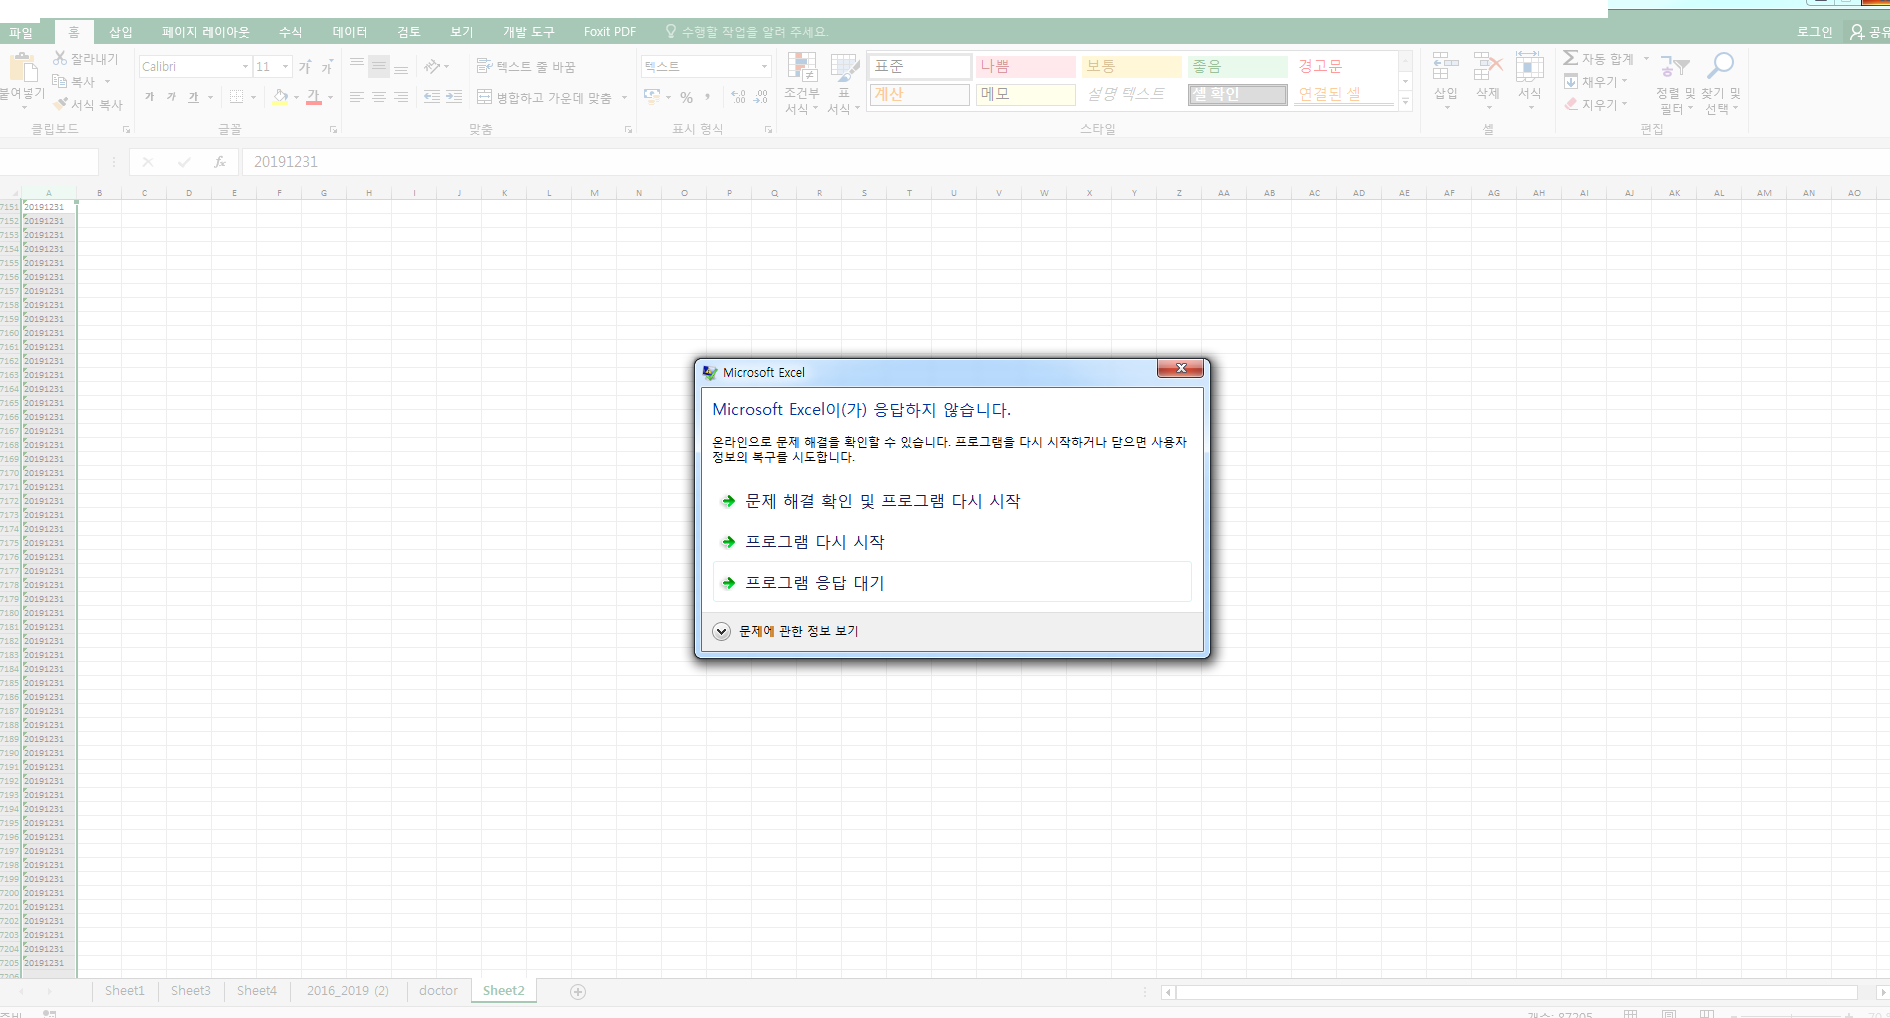Image resolution: width=1890 pixels, height=1018 pixels.
Task: Apply the yellow fill color bucket
Action: [x=281, y=97]
